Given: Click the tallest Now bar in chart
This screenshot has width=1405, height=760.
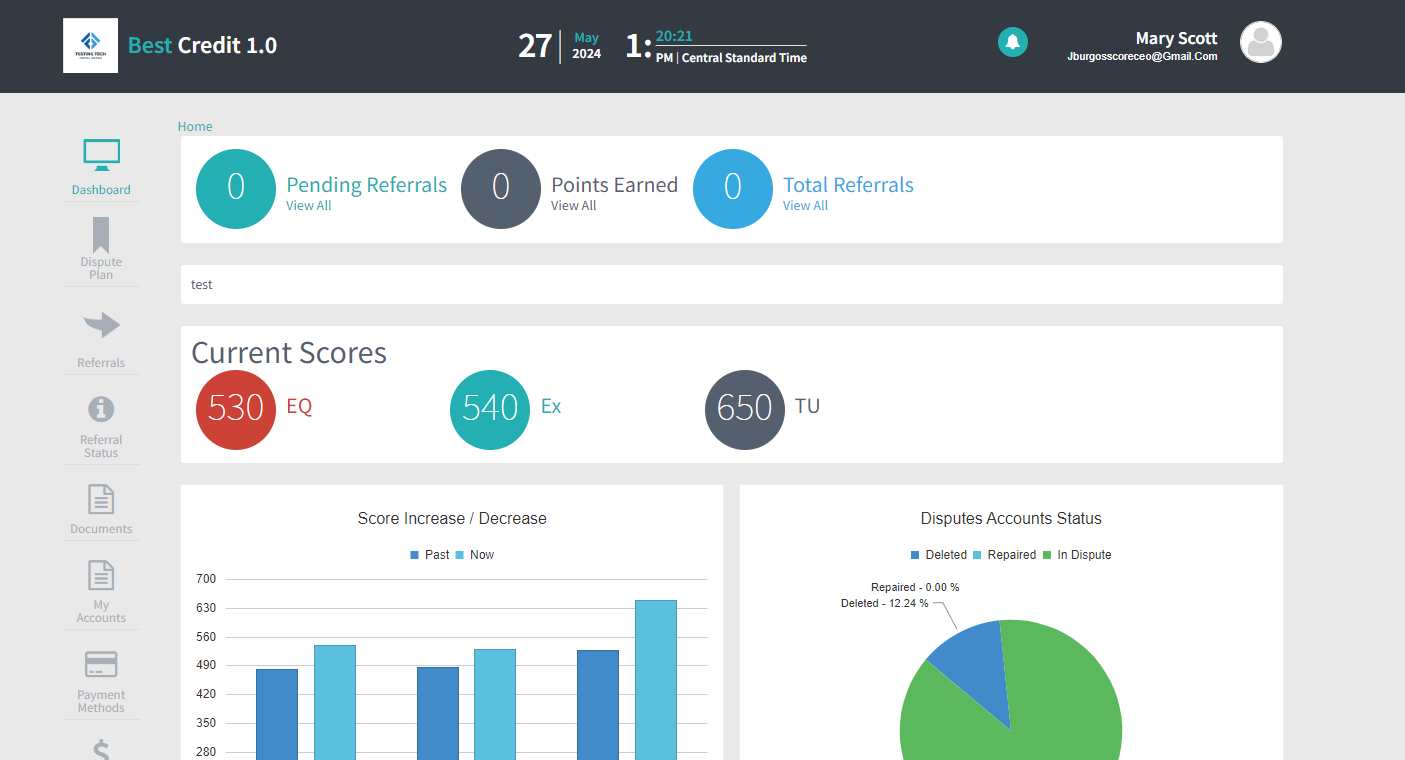Looking at the screenshot, I should pyautogui.click(x=656, y=680).
